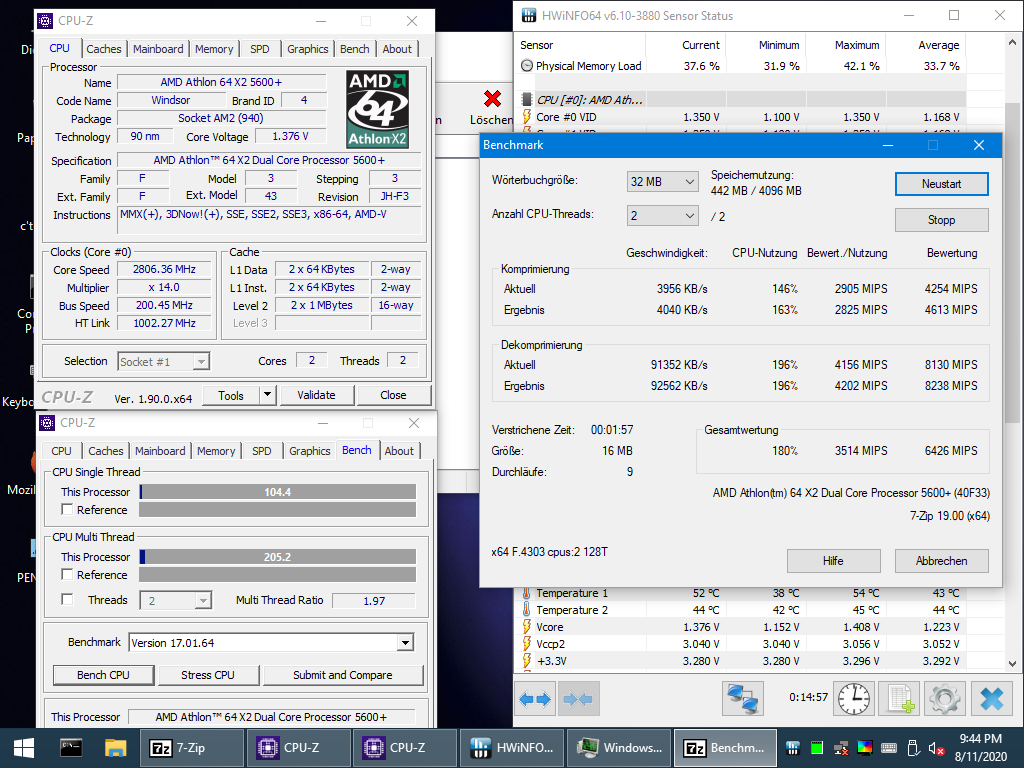Click the Stopp button
Viewport: 1024px width, 768px height.
click(941, 220)
